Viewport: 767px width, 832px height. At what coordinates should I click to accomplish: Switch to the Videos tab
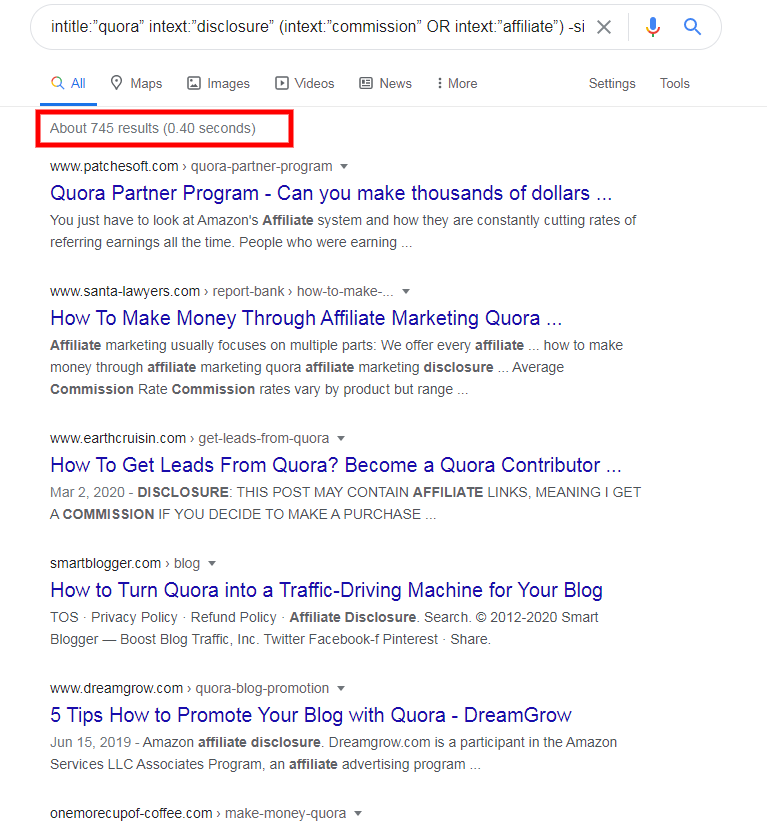coord(304,83)
